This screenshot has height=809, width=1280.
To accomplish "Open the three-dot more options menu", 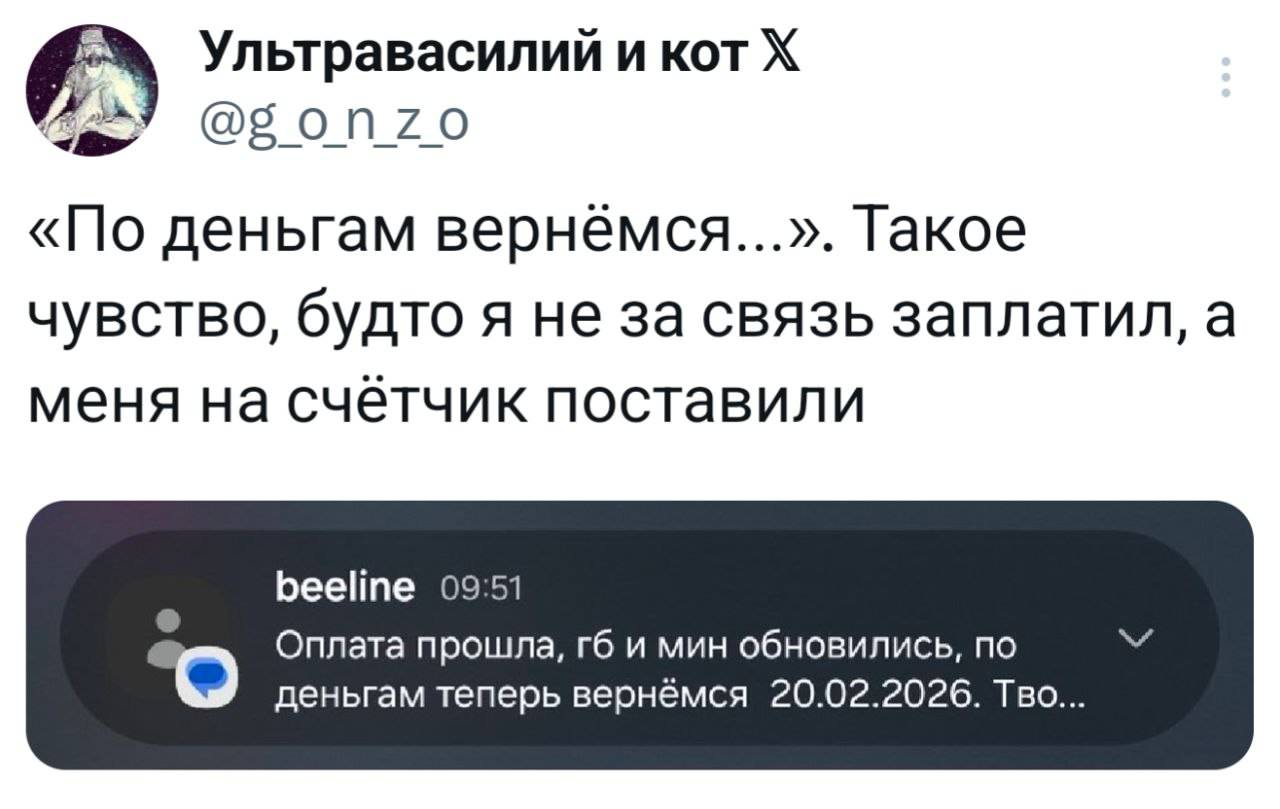I will coord(1227,79).
